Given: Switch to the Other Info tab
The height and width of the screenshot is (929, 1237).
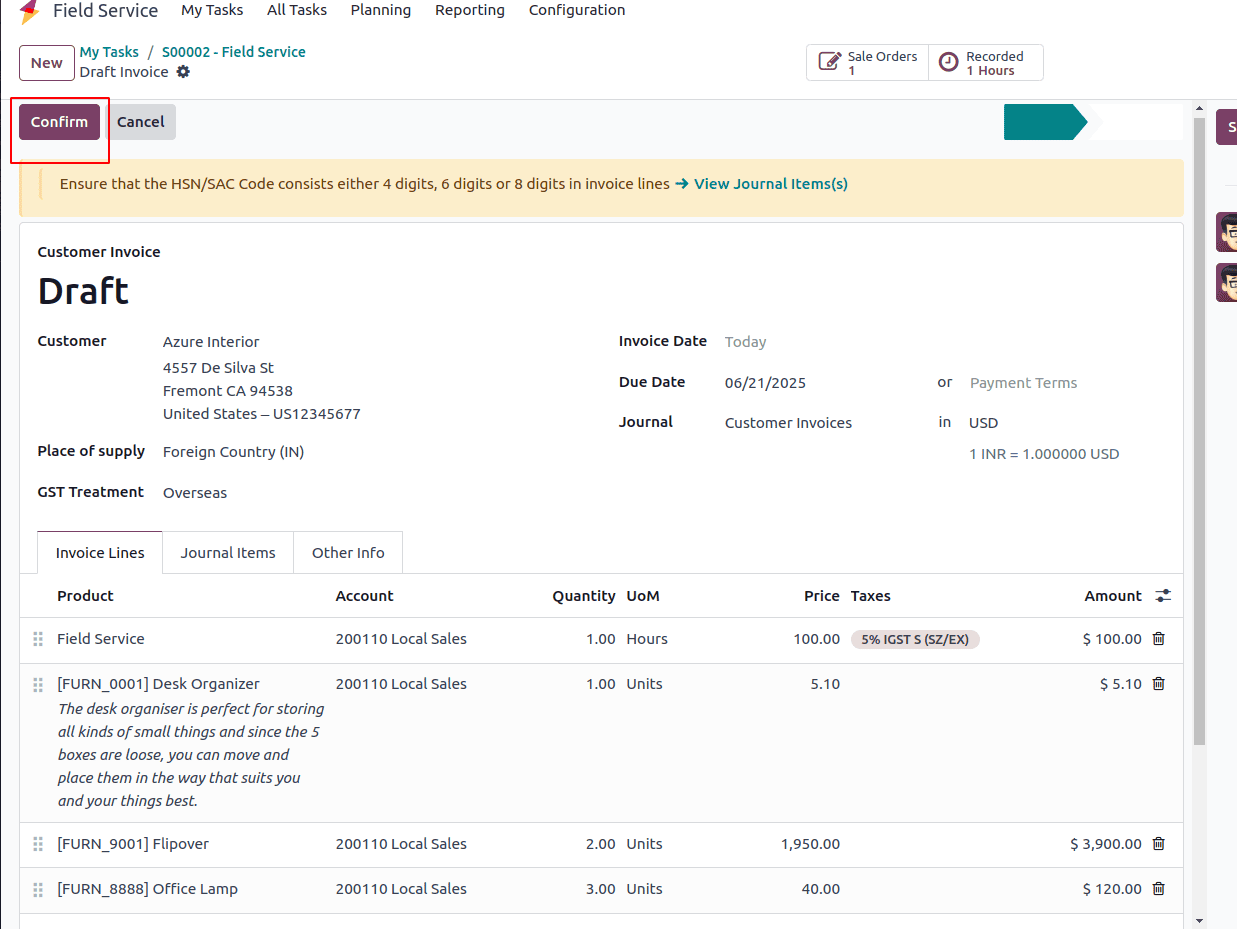Looking at the screenshot, I should (348, 553).
